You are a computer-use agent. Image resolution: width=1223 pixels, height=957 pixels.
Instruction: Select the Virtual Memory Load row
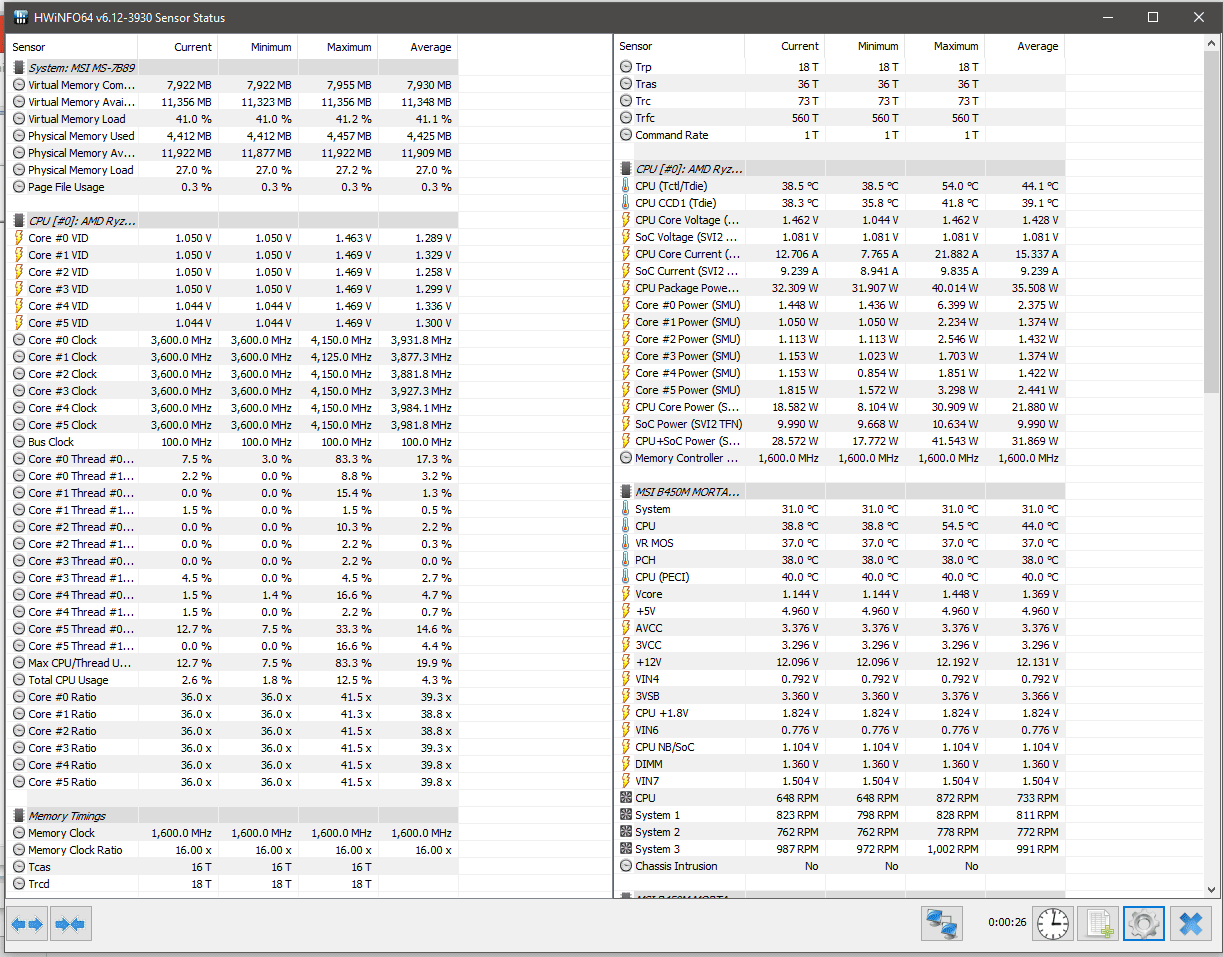click(234, 119)
